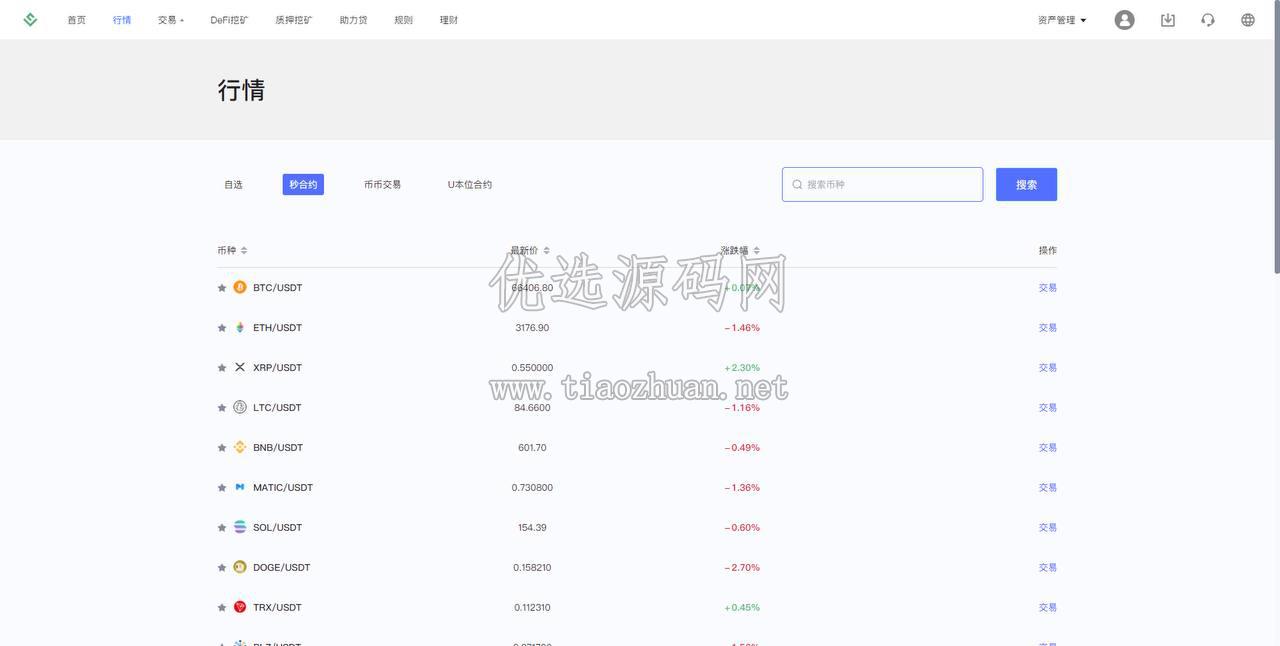Open customer support headset icon
The image size is (1280, 646).
coord(1208,20)
